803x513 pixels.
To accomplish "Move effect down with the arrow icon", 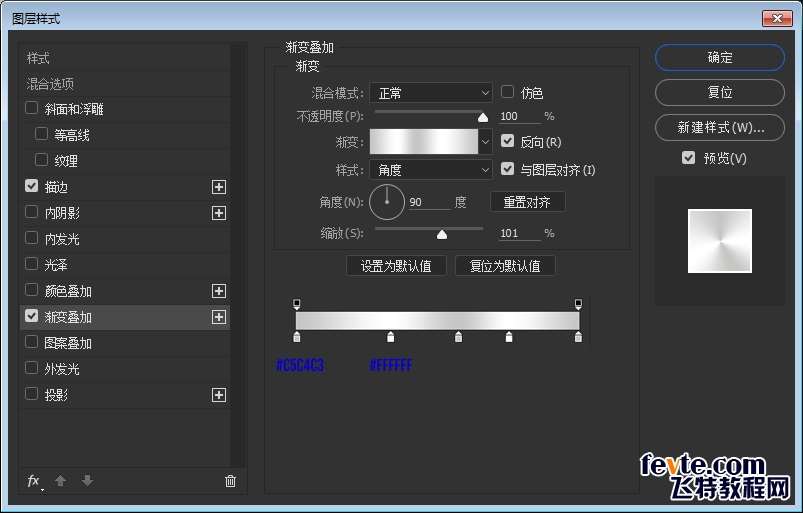I will tap(88, 481).
